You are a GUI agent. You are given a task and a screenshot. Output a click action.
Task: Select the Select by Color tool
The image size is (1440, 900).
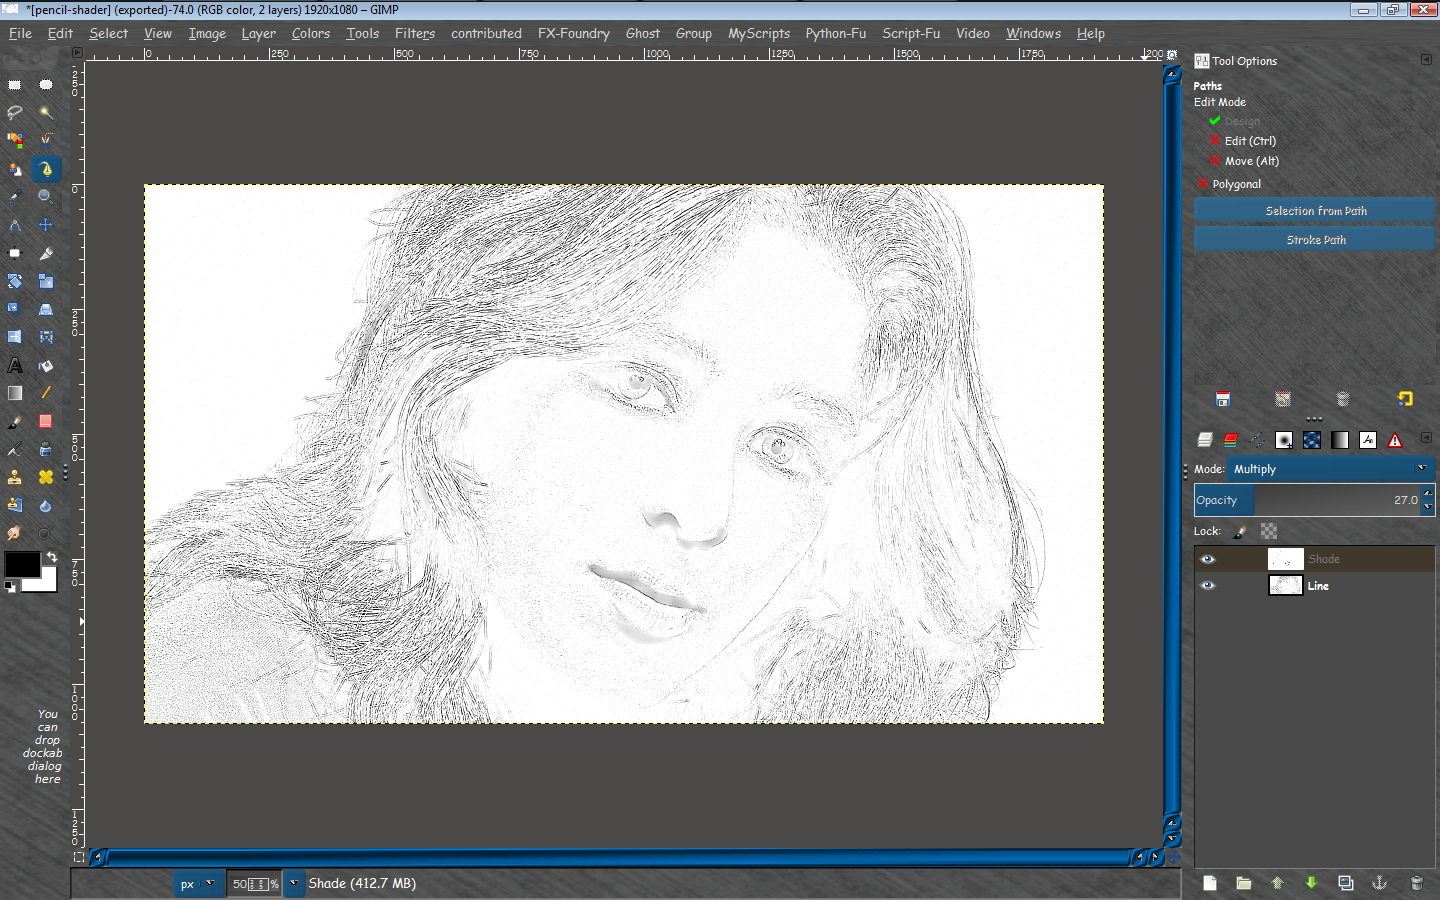[x=15, y=140]
